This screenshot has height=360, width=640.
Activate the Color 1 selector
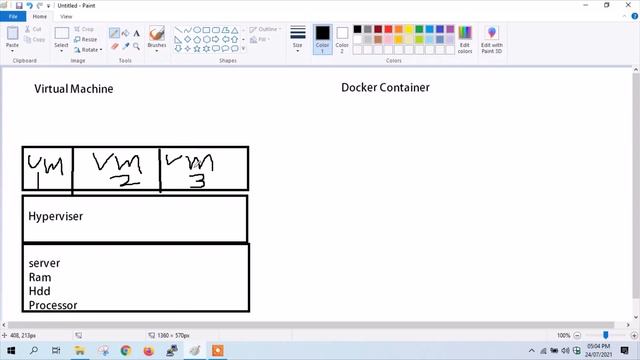click(322, 40)
